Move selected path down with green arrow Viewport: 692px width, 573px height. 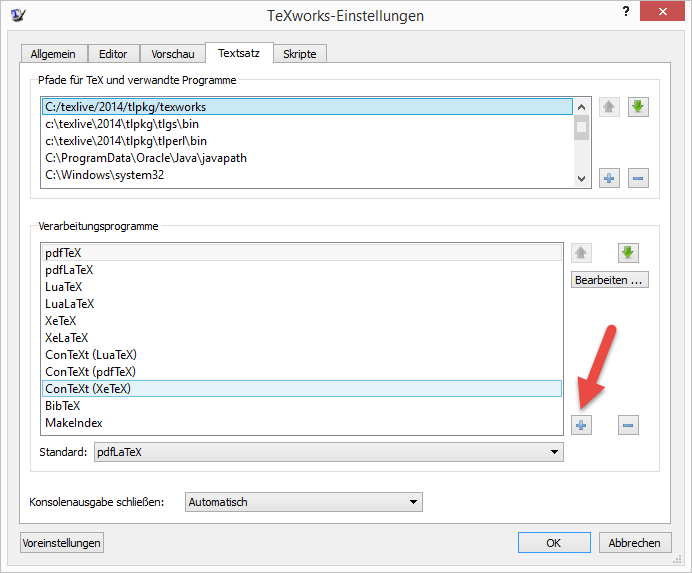pos(638,107)
